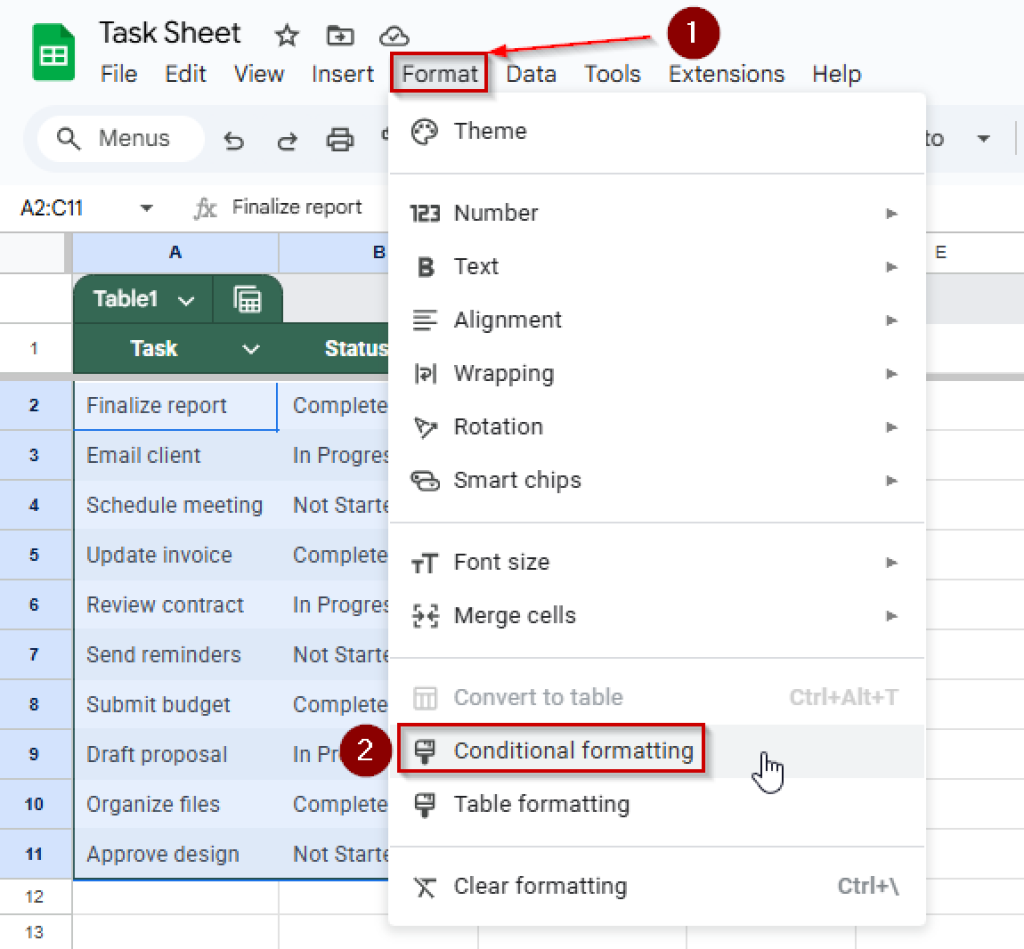Expand the Table1 name dropdown

tap(185, 300)
